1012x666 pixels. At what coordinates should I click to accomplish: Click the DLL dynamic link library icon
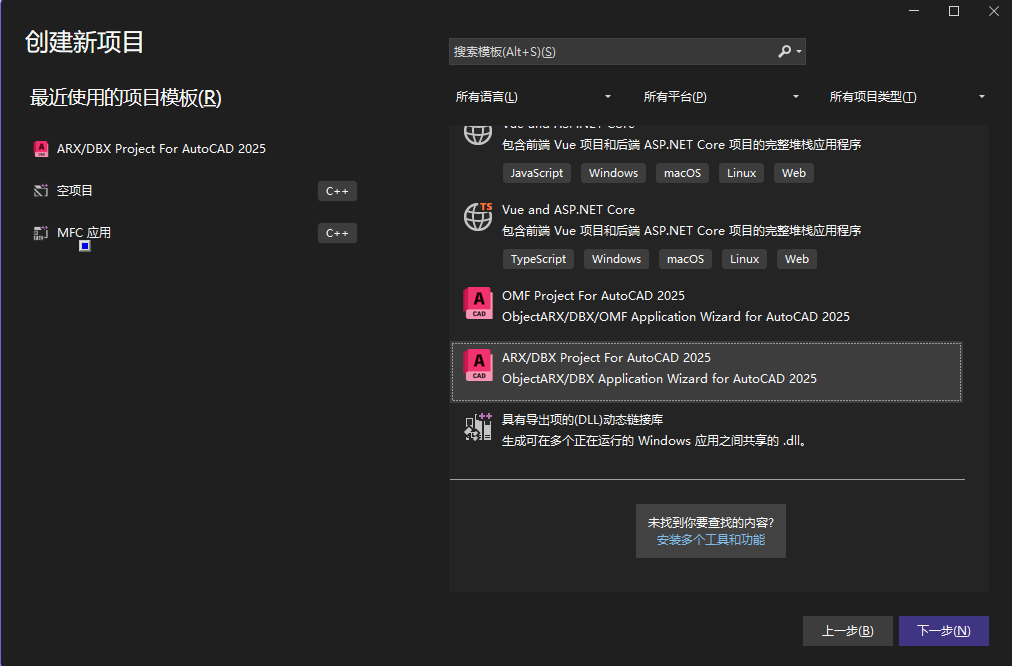click(479, 427)
